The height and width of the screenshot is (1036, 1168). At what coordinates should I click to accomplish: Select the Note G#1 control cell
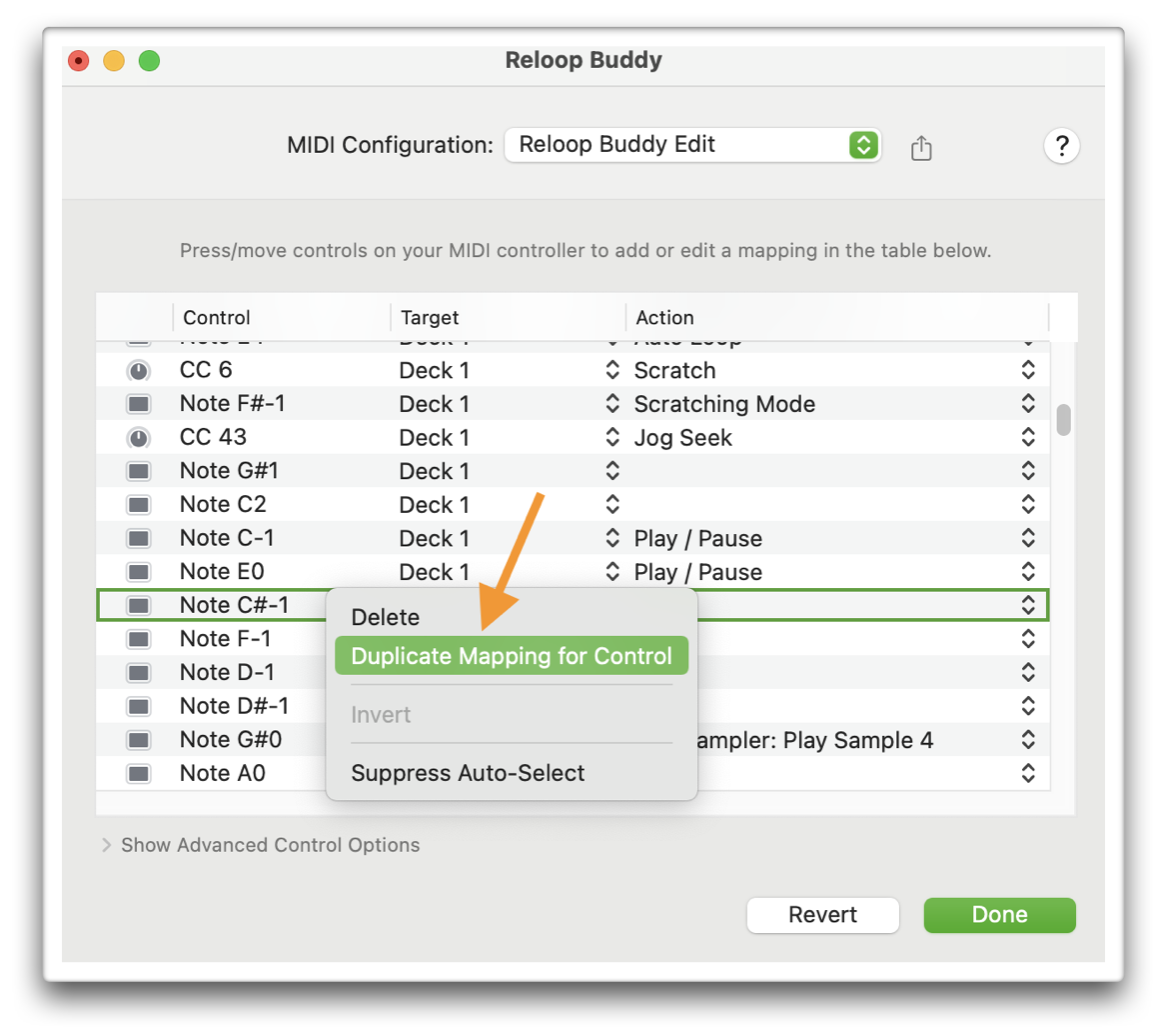(229, 471)
